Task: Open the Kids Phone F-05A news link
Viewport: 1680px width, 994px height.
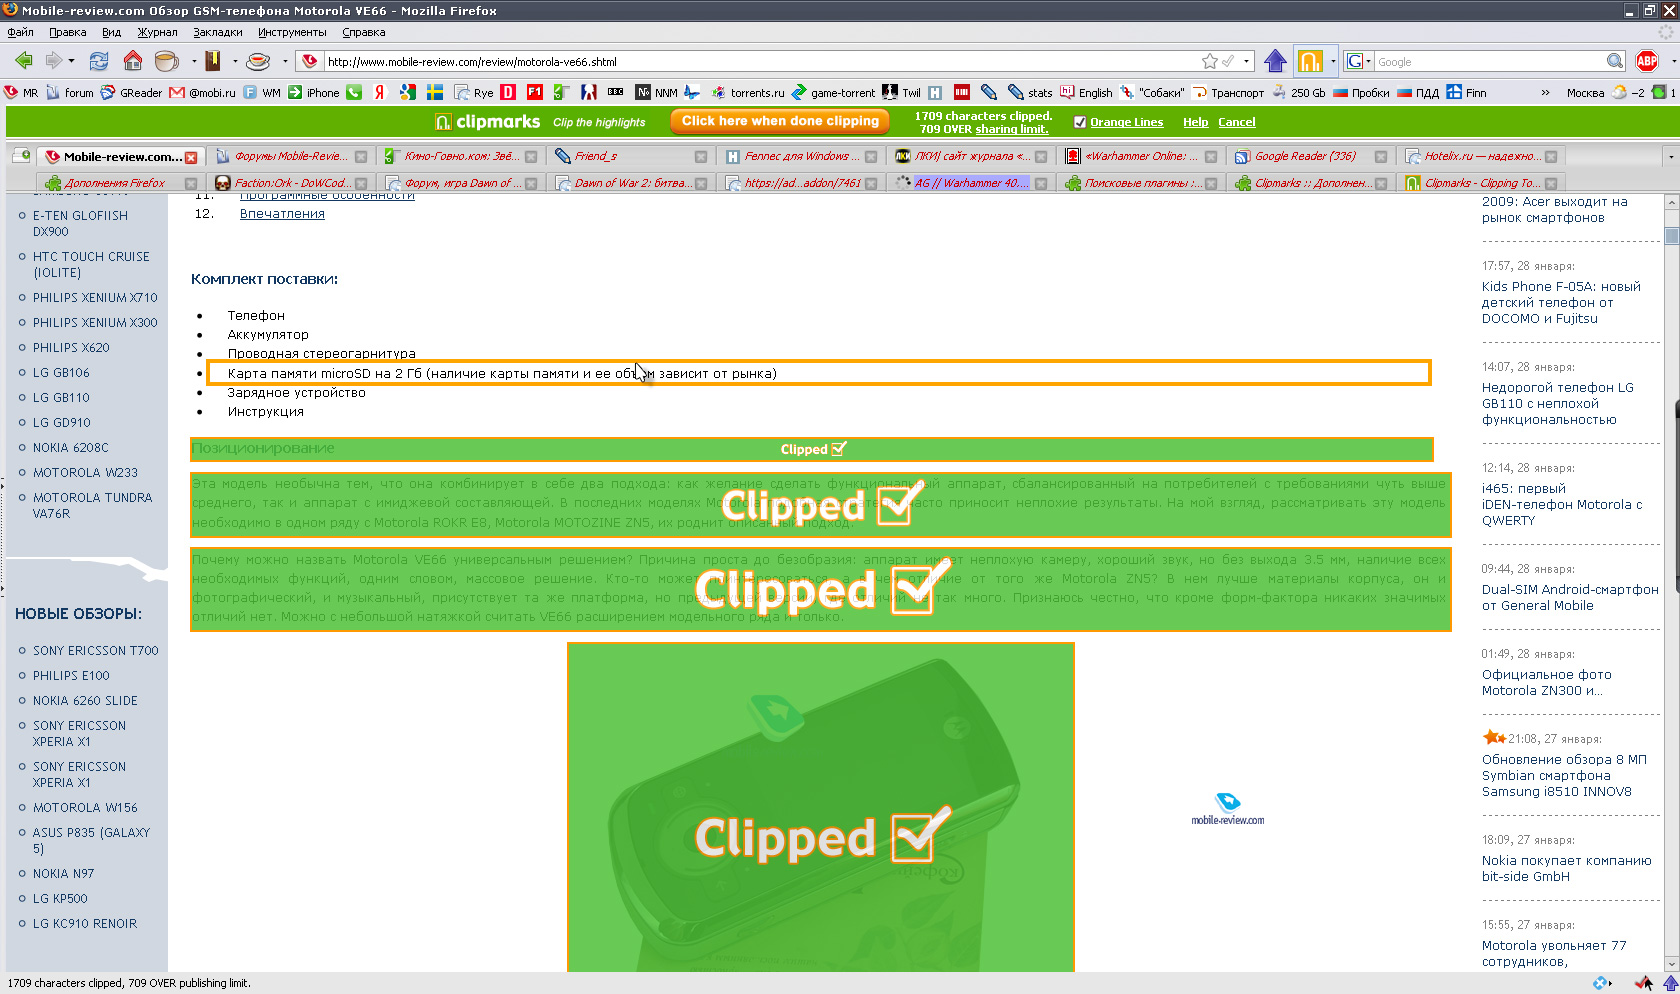Action: point(1561,302)
